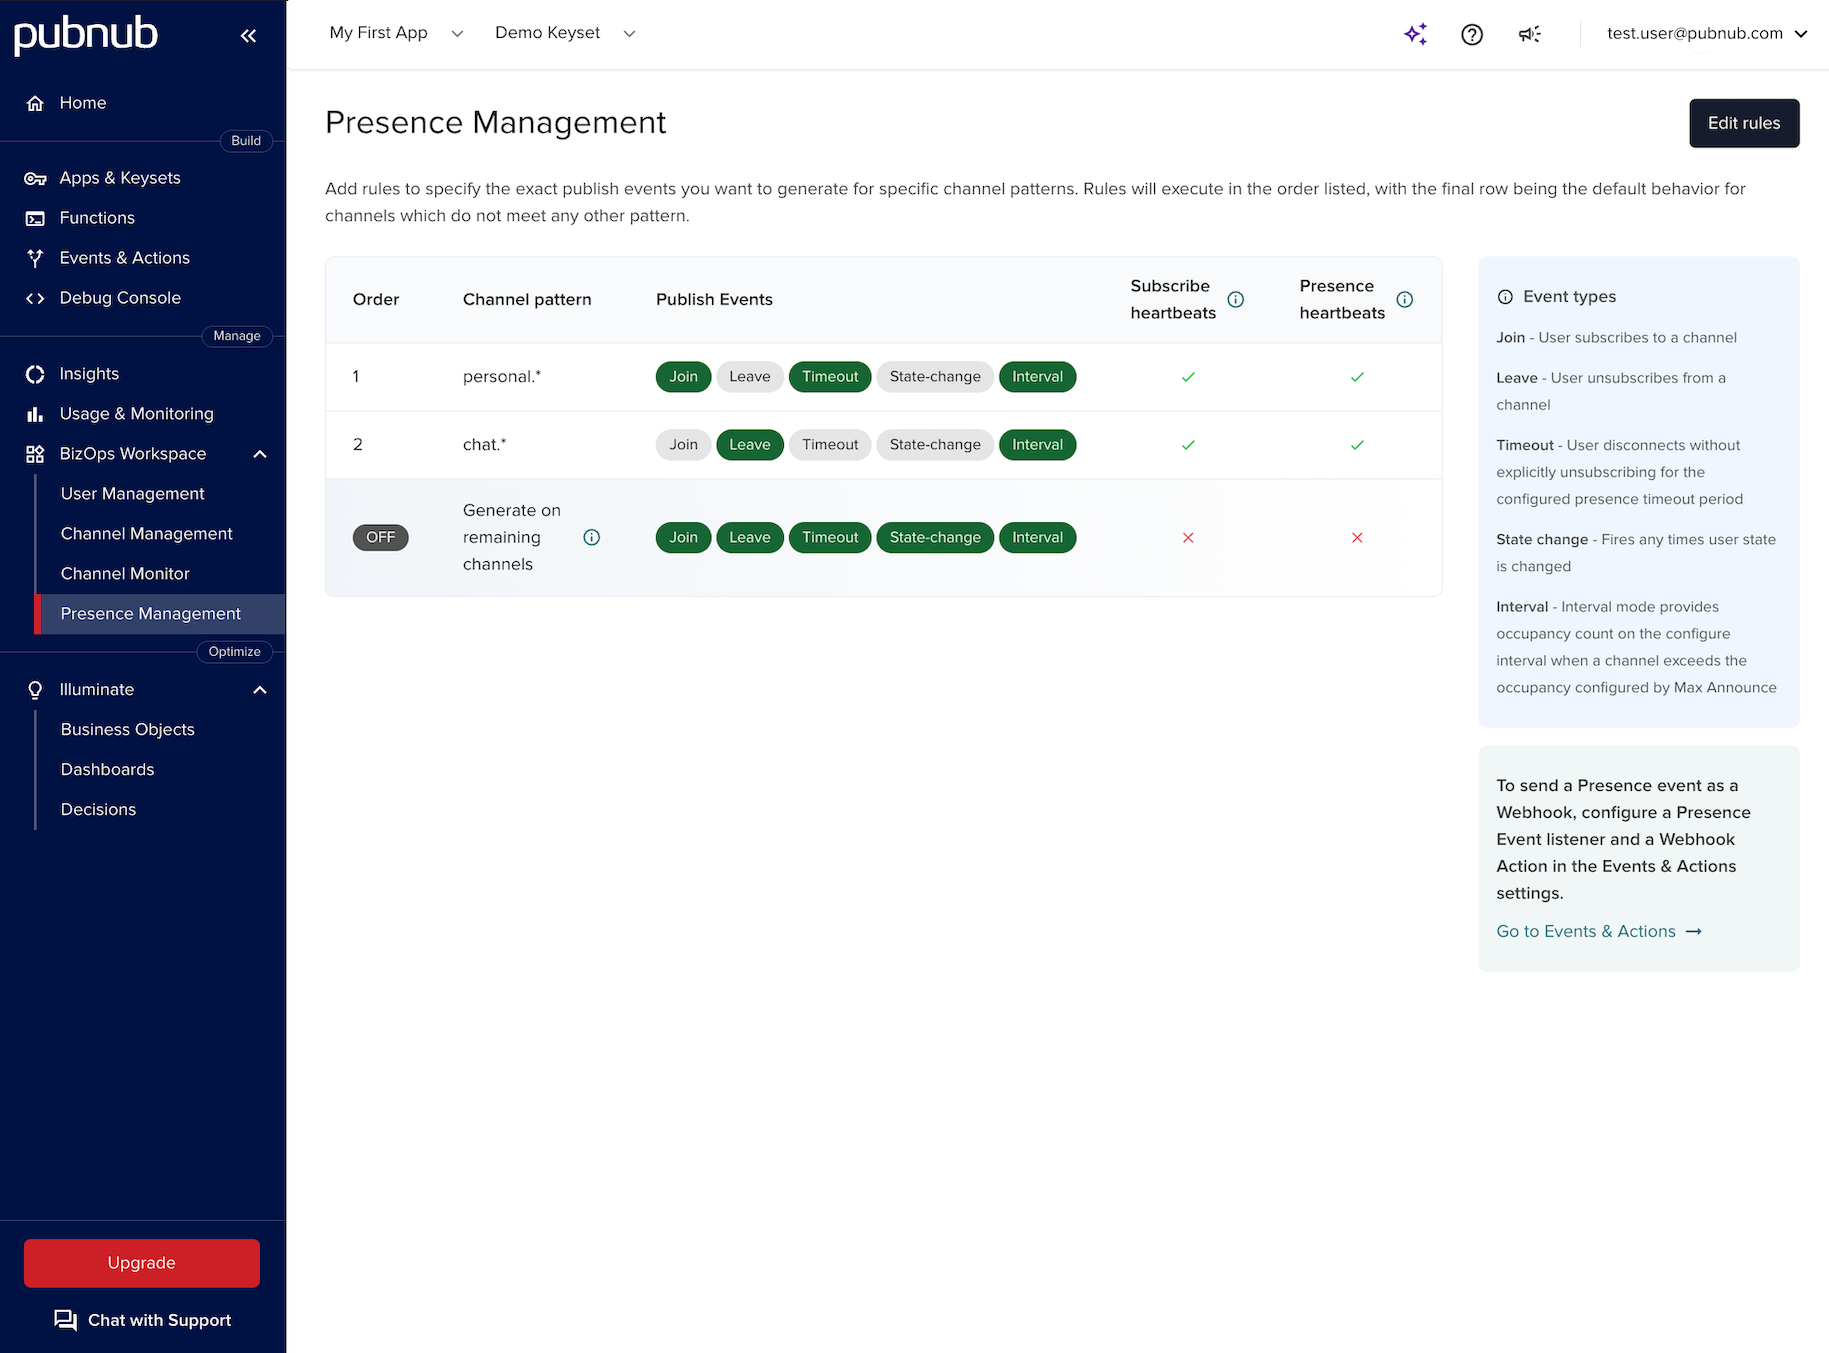Select Presence Management in sidebar
The width and height of the screenshot is (1829, 1353).
pyautogui.click(x=160, y=614)
